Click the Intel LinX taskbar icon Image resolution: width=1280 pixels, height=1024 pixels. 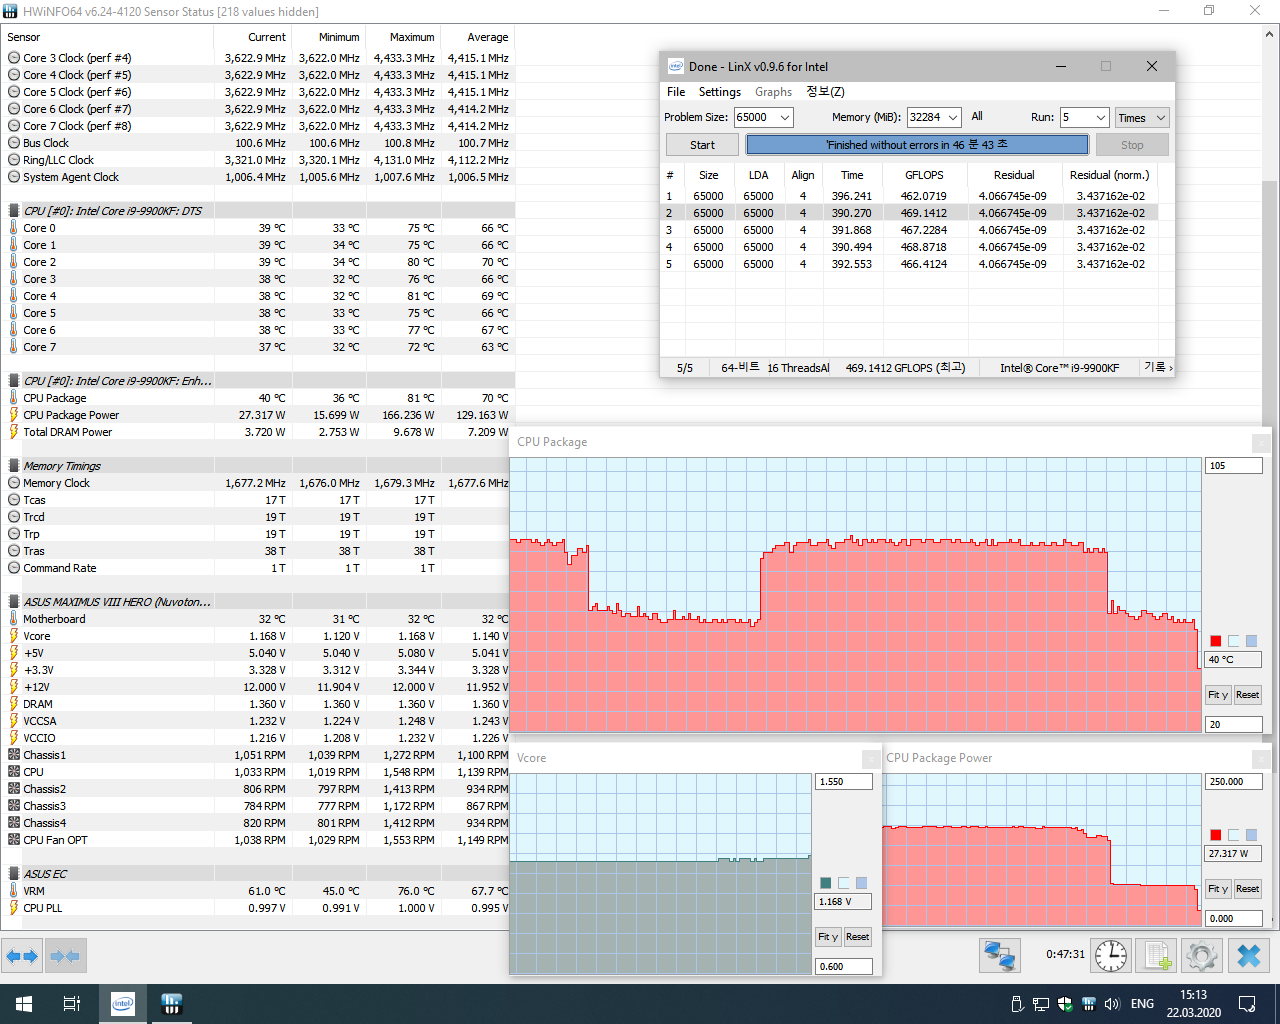coord(123,1004)
